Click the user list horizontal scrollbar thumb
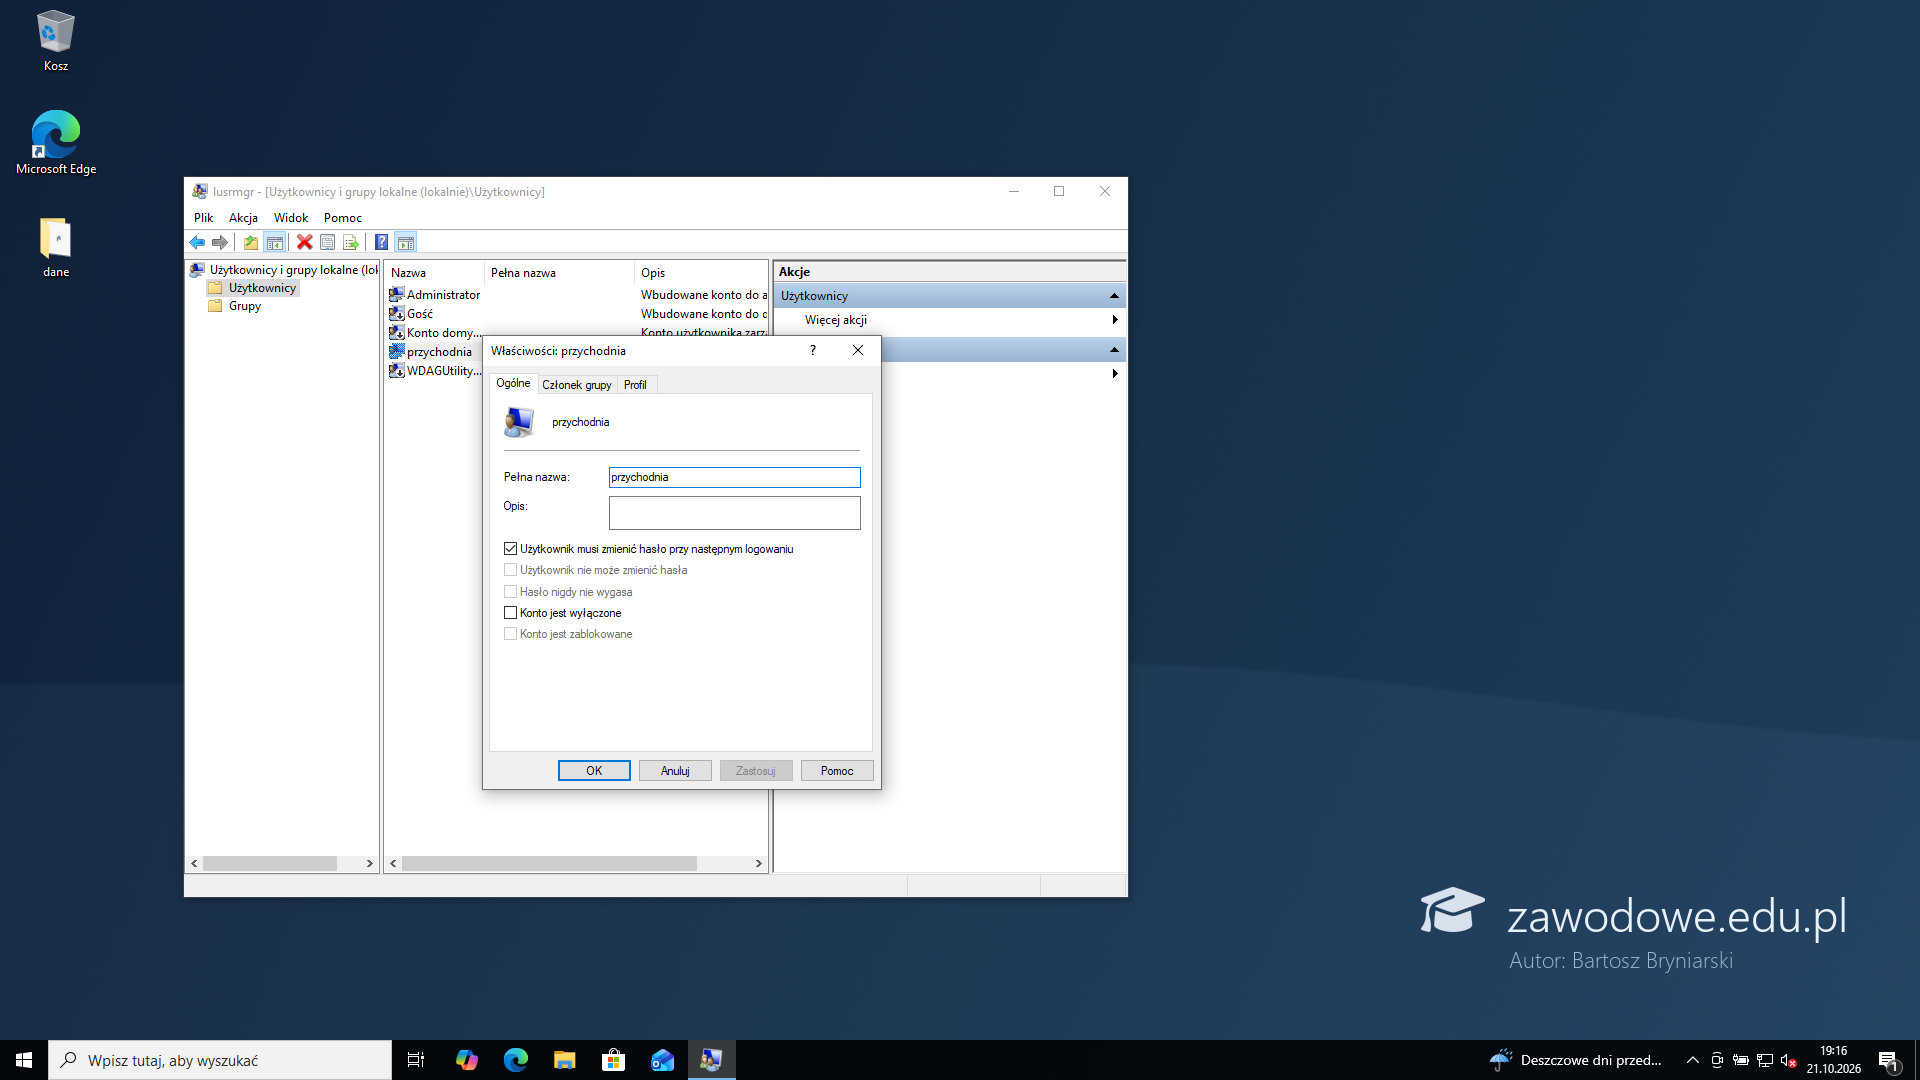Viewport: 1920px width, 1080px height. (x=549, y=863)
